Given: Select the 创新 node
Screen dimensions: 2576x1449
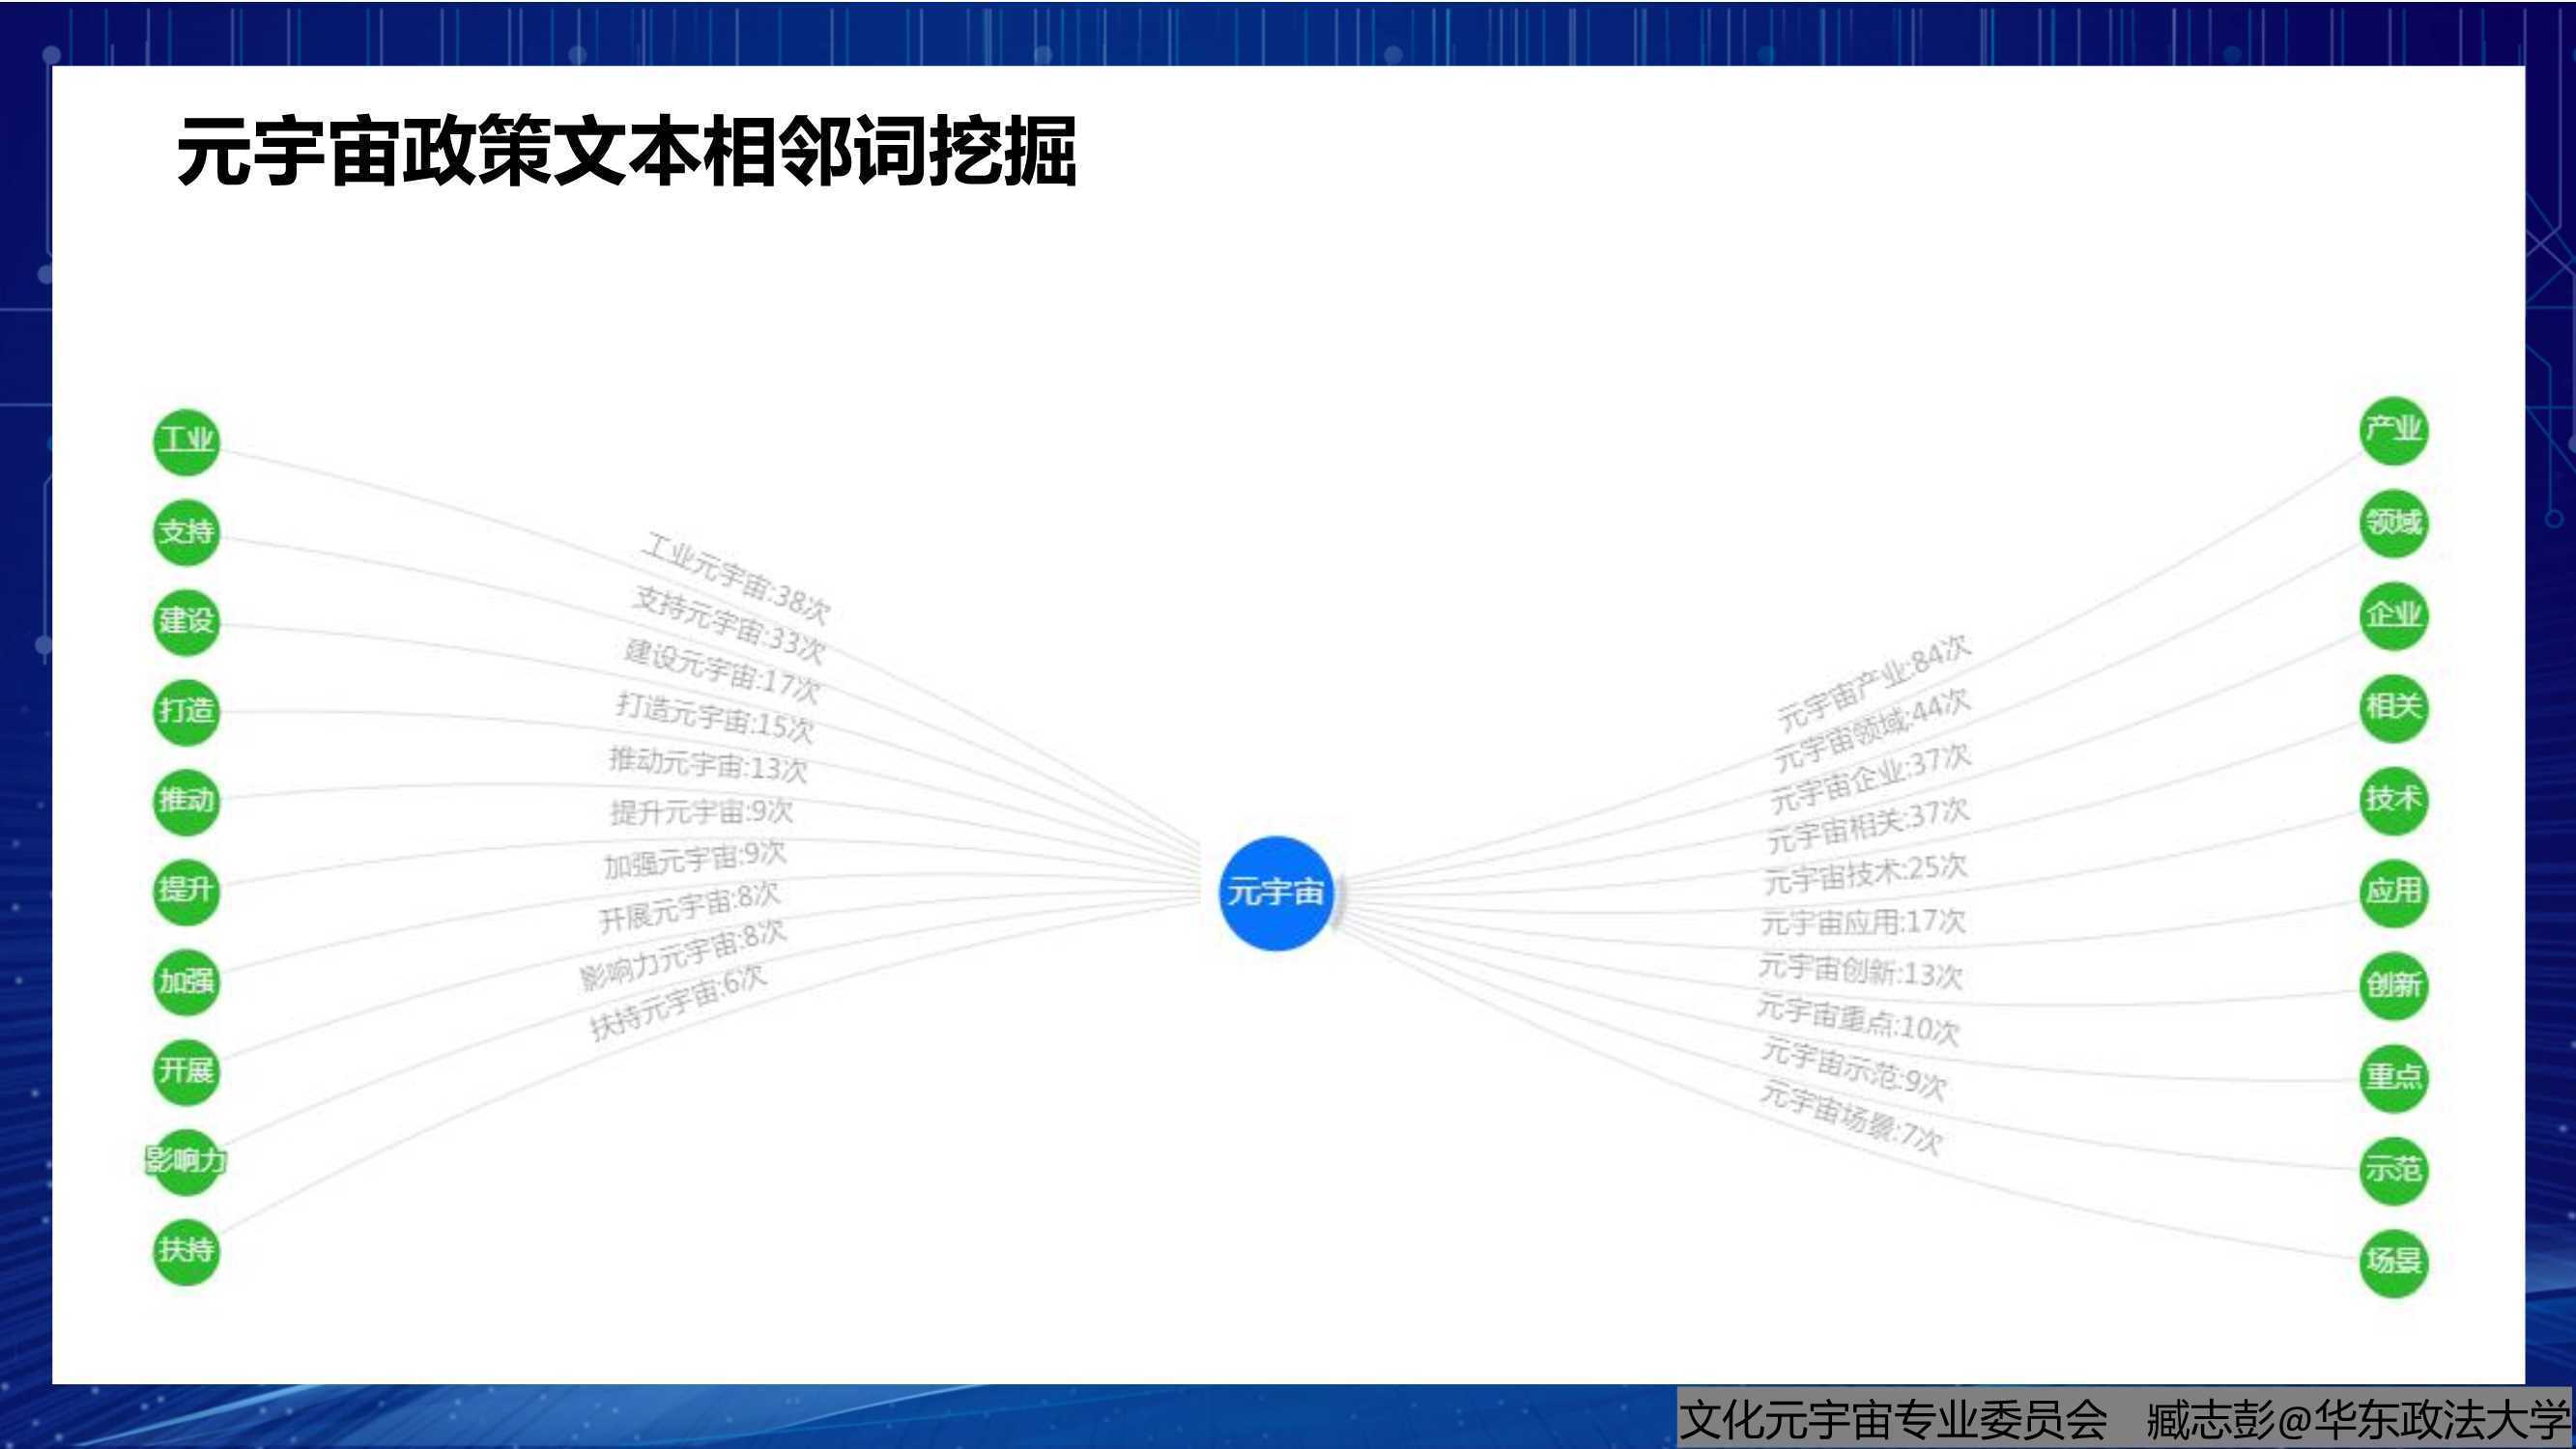Looking at the screenshot, I should (x=2393, y=986).
